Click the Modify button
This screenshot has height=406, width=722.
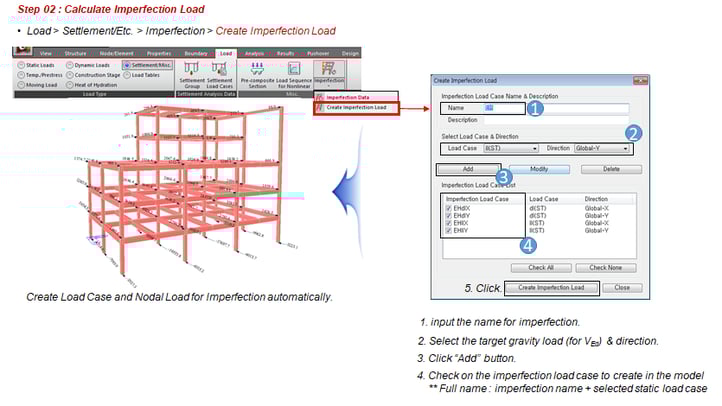(539, 169)
